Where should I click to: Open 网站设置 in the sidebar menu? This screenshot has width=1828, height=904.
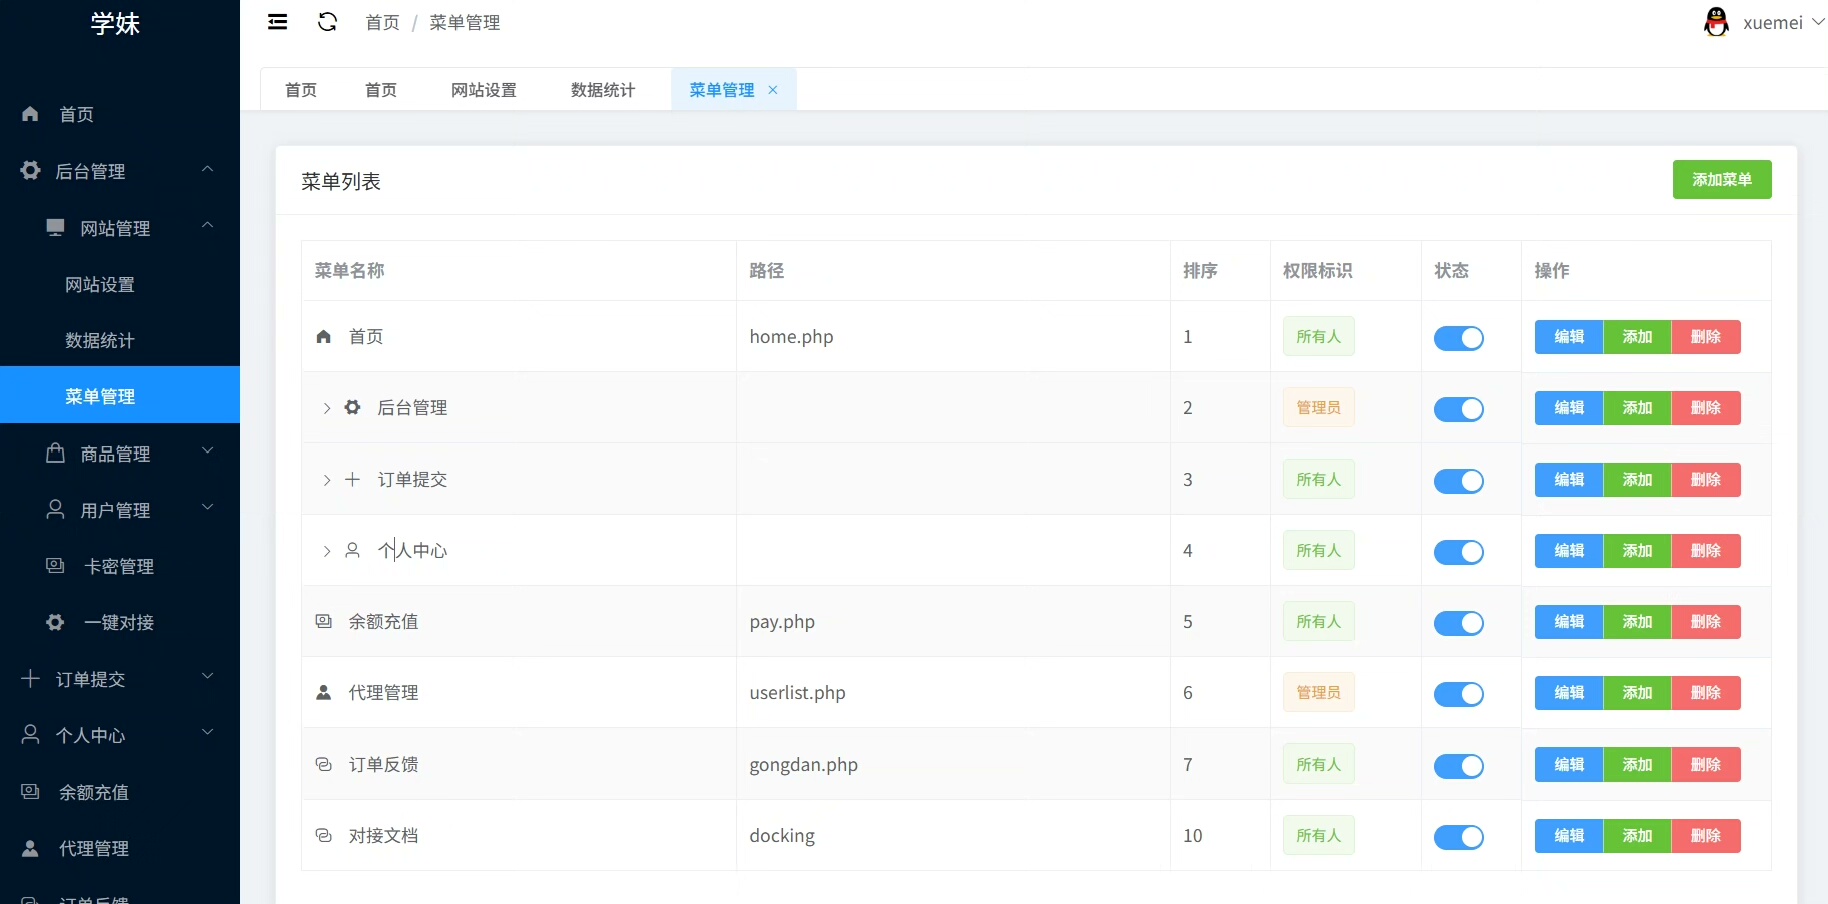tap(100, 285)
